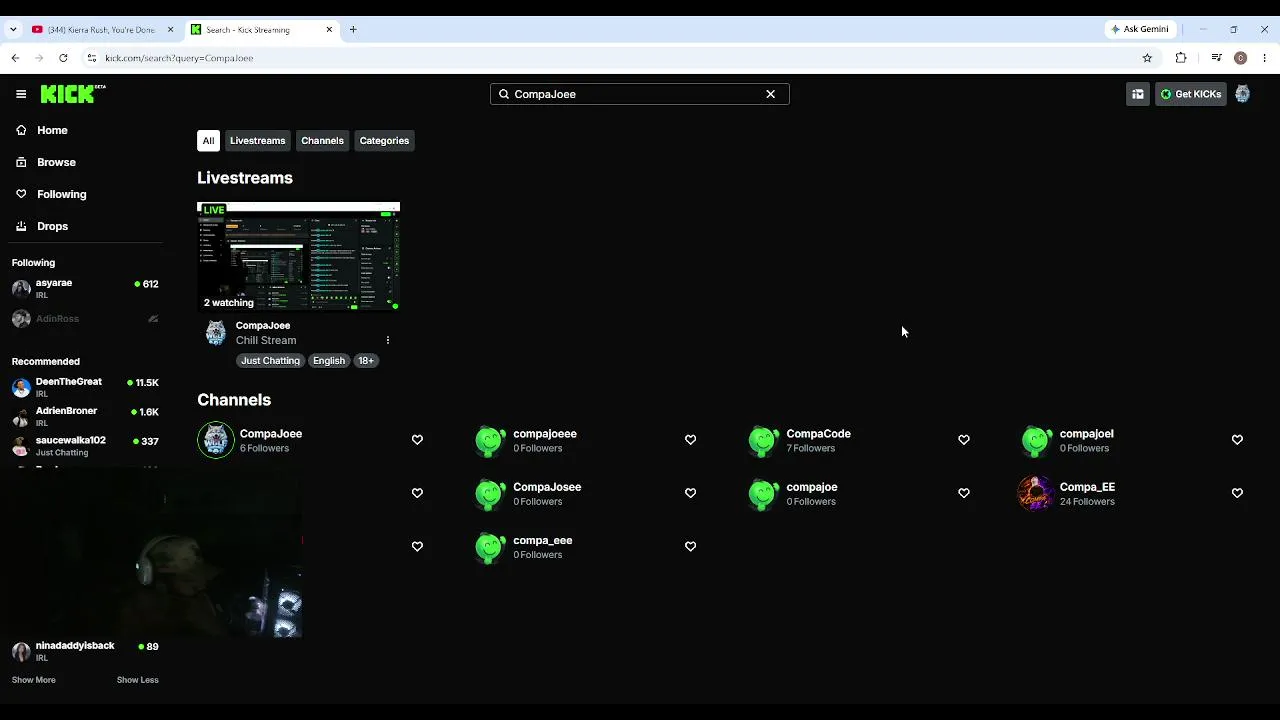The image size is (1280, 720).
Task: Clear the CompaJoee search query
Action: 770,94
